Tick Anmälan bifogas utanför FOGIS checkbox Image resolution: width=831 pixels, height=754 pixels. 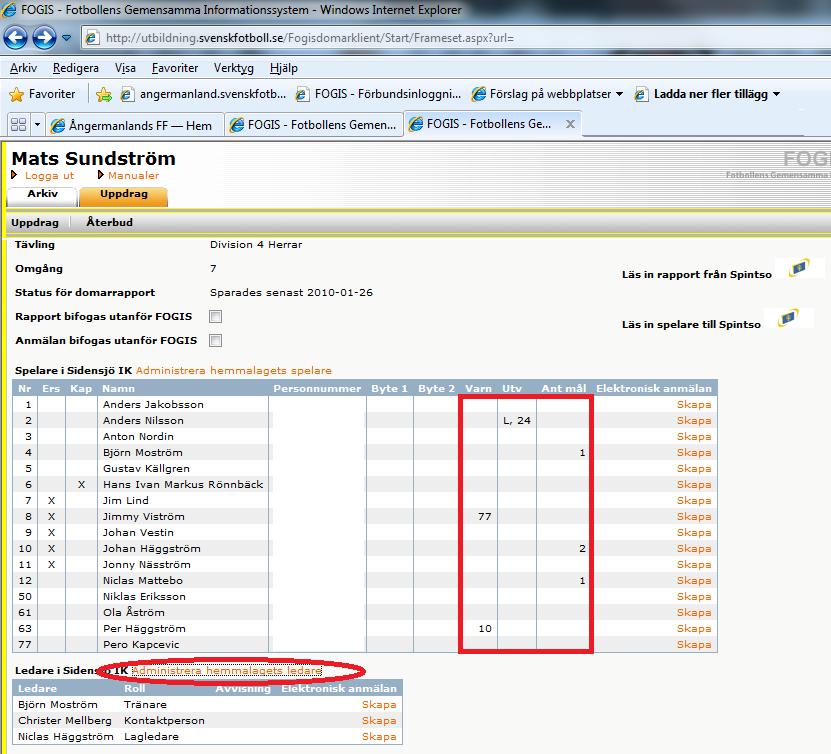tap(215, 340)
